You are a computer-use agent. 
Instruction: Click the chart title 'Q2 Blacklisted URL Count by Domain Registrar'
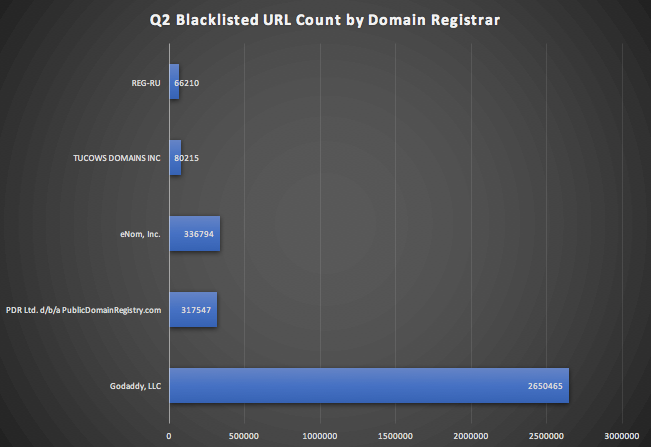tap(325, 20)
